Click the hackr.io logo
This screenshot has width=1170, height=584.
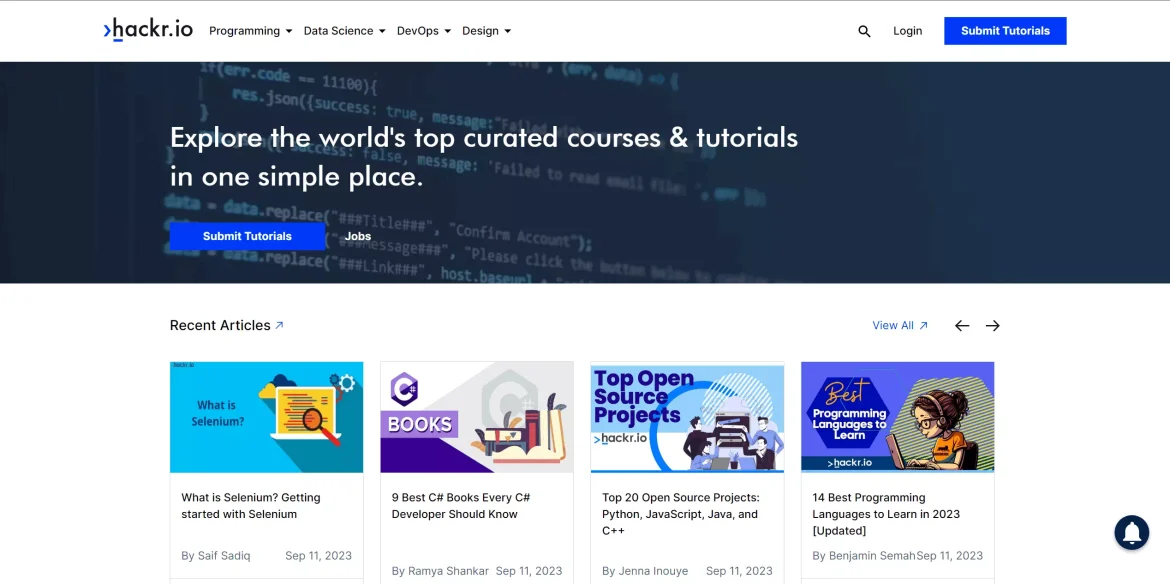tap(148, 30)
